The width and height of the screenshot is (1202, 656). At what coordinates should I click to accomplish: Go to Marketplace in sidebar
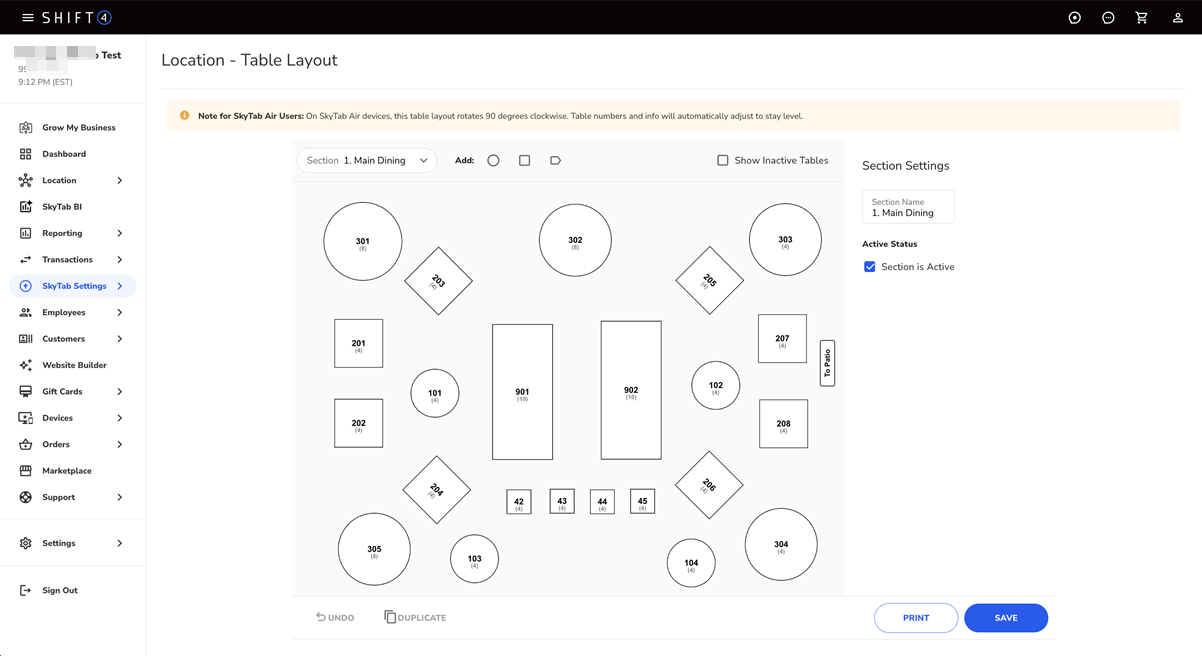click(66, 470)
